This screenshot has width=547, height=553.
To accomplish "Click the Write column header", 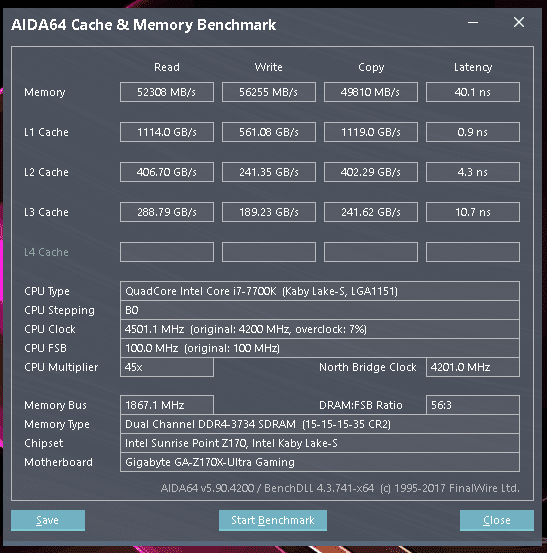I will [269, 67].
